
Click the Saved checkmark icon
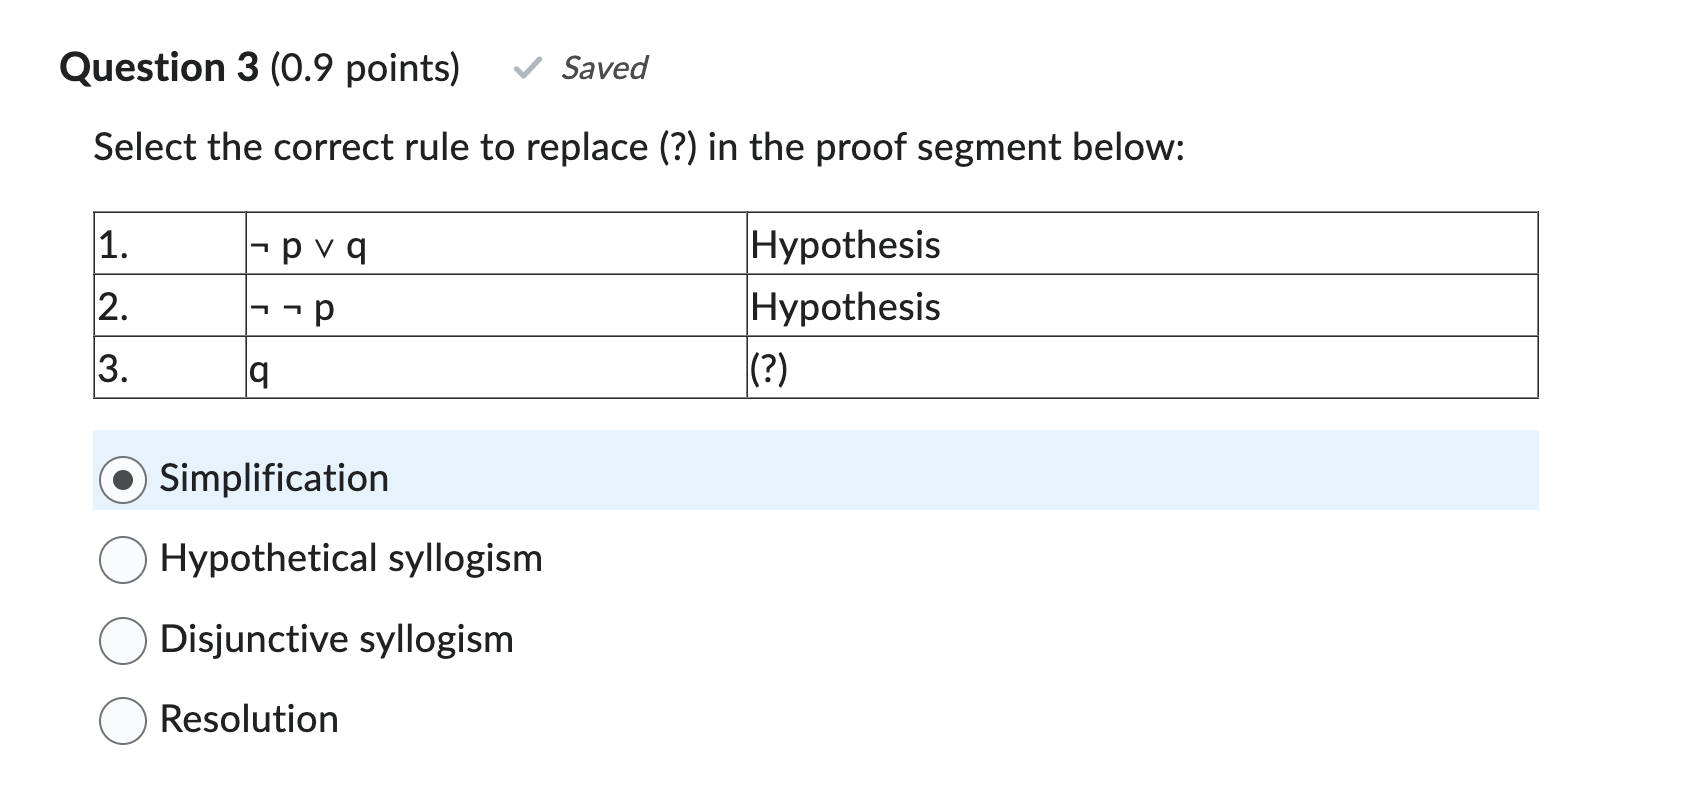[x=527, y=69]
